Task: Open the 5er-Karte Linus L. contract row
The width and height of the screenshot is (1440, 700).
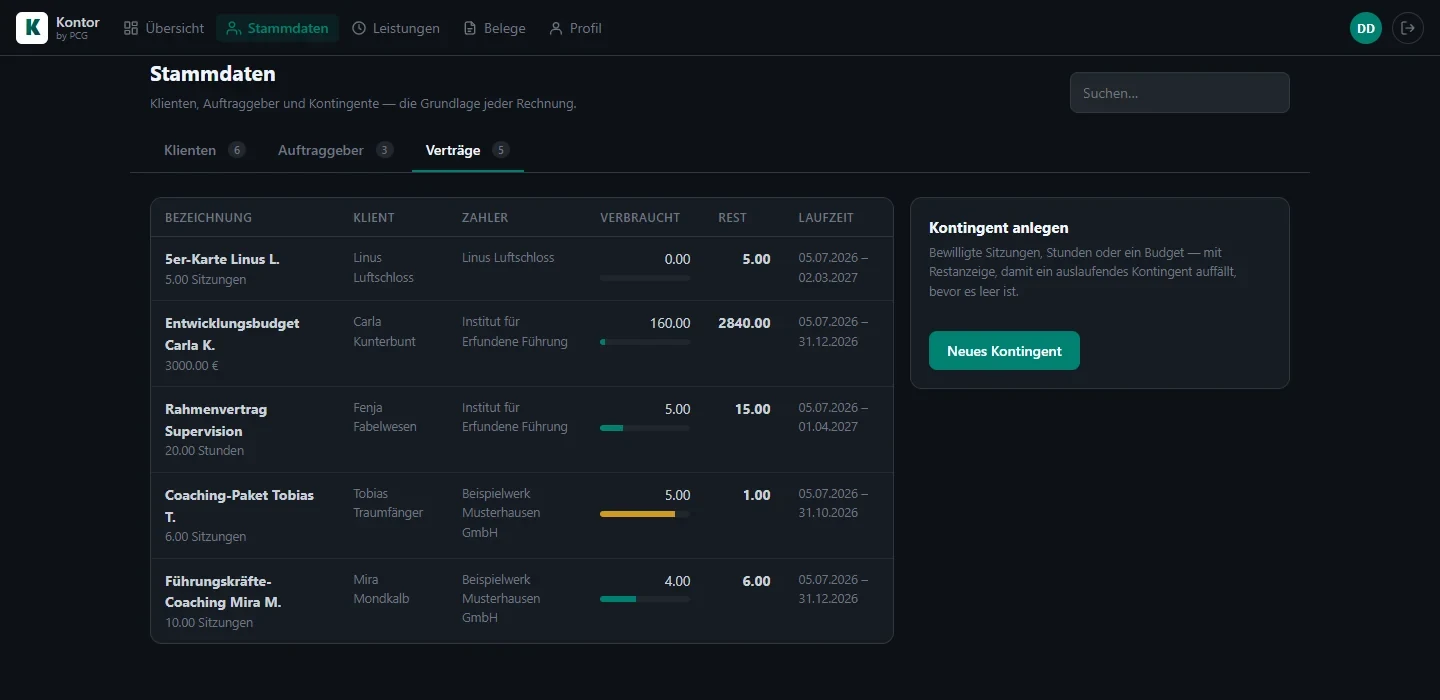Action: [x=522, y=269]
